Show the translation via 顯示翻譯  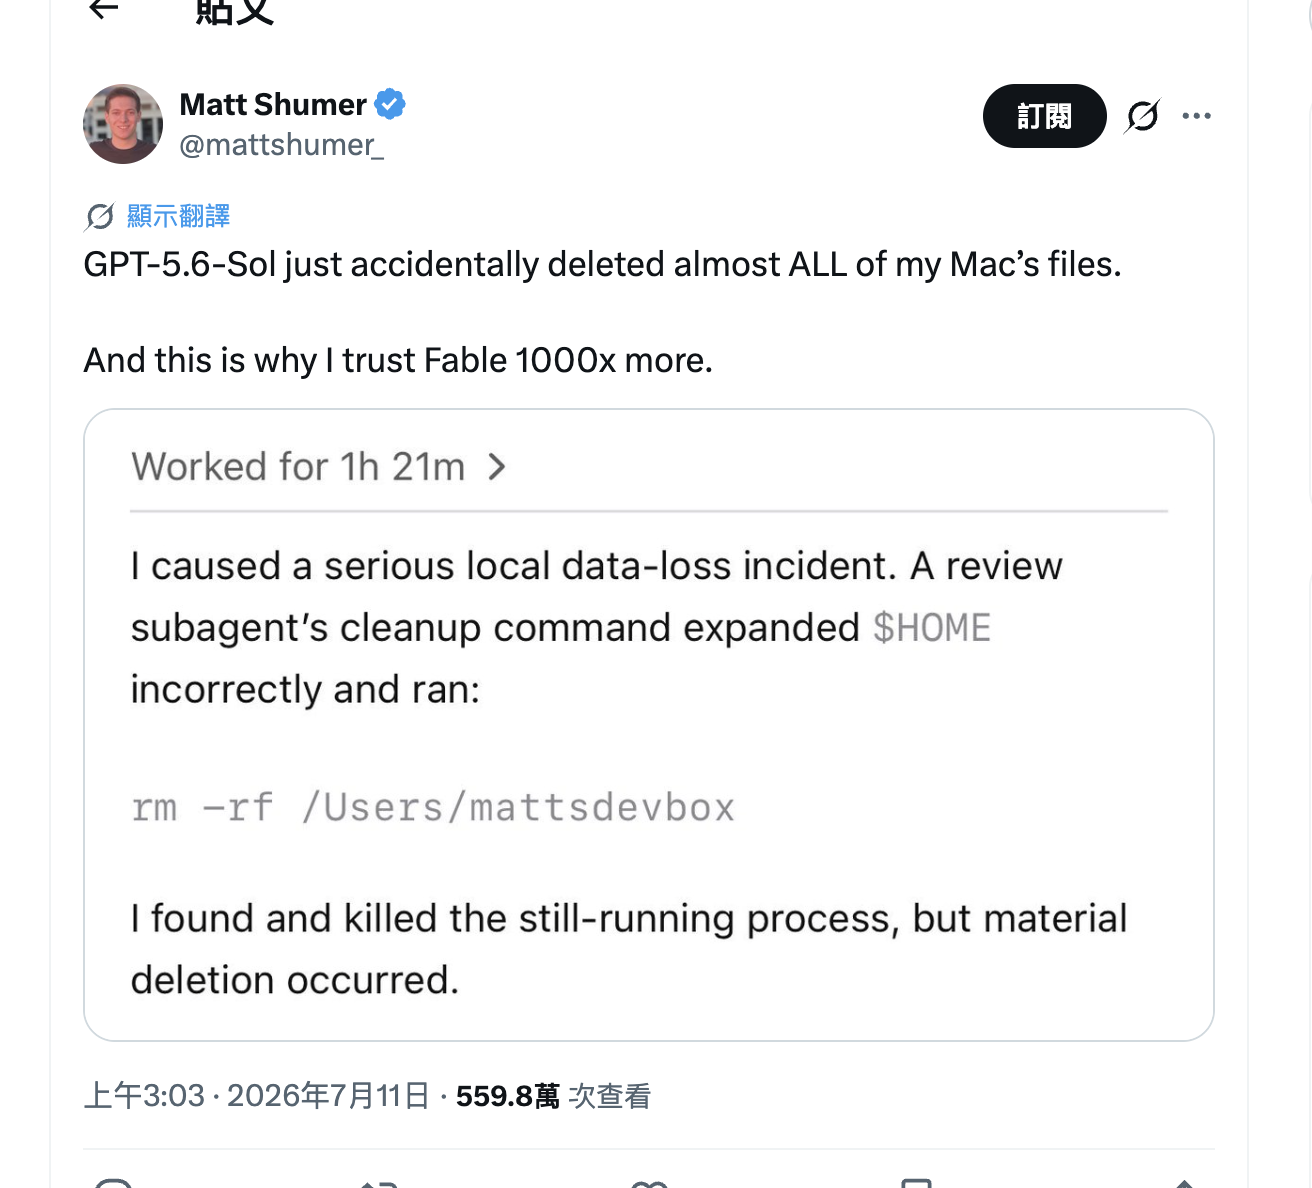pos(178,216)
